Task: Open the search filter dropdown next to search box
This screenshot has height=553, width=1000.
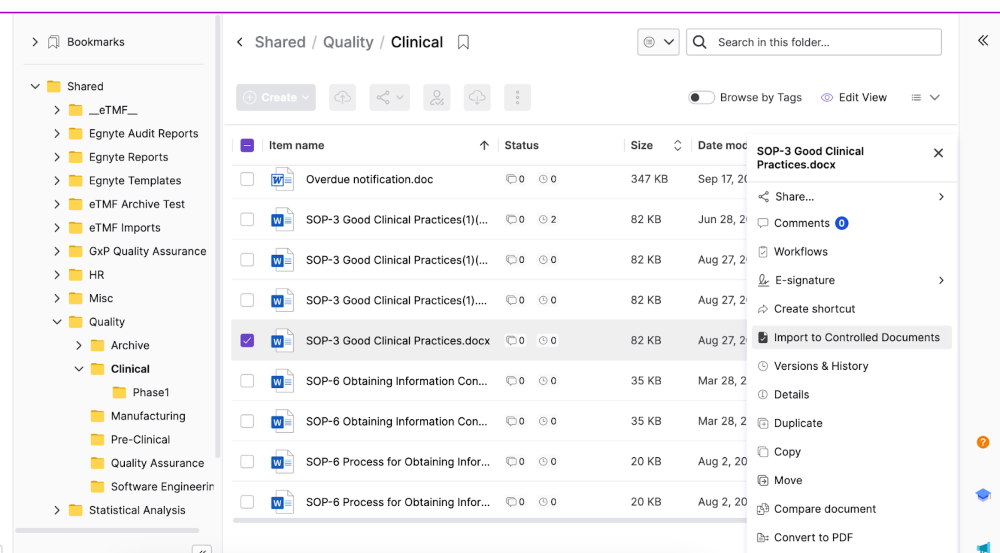Action: (658, 42)
